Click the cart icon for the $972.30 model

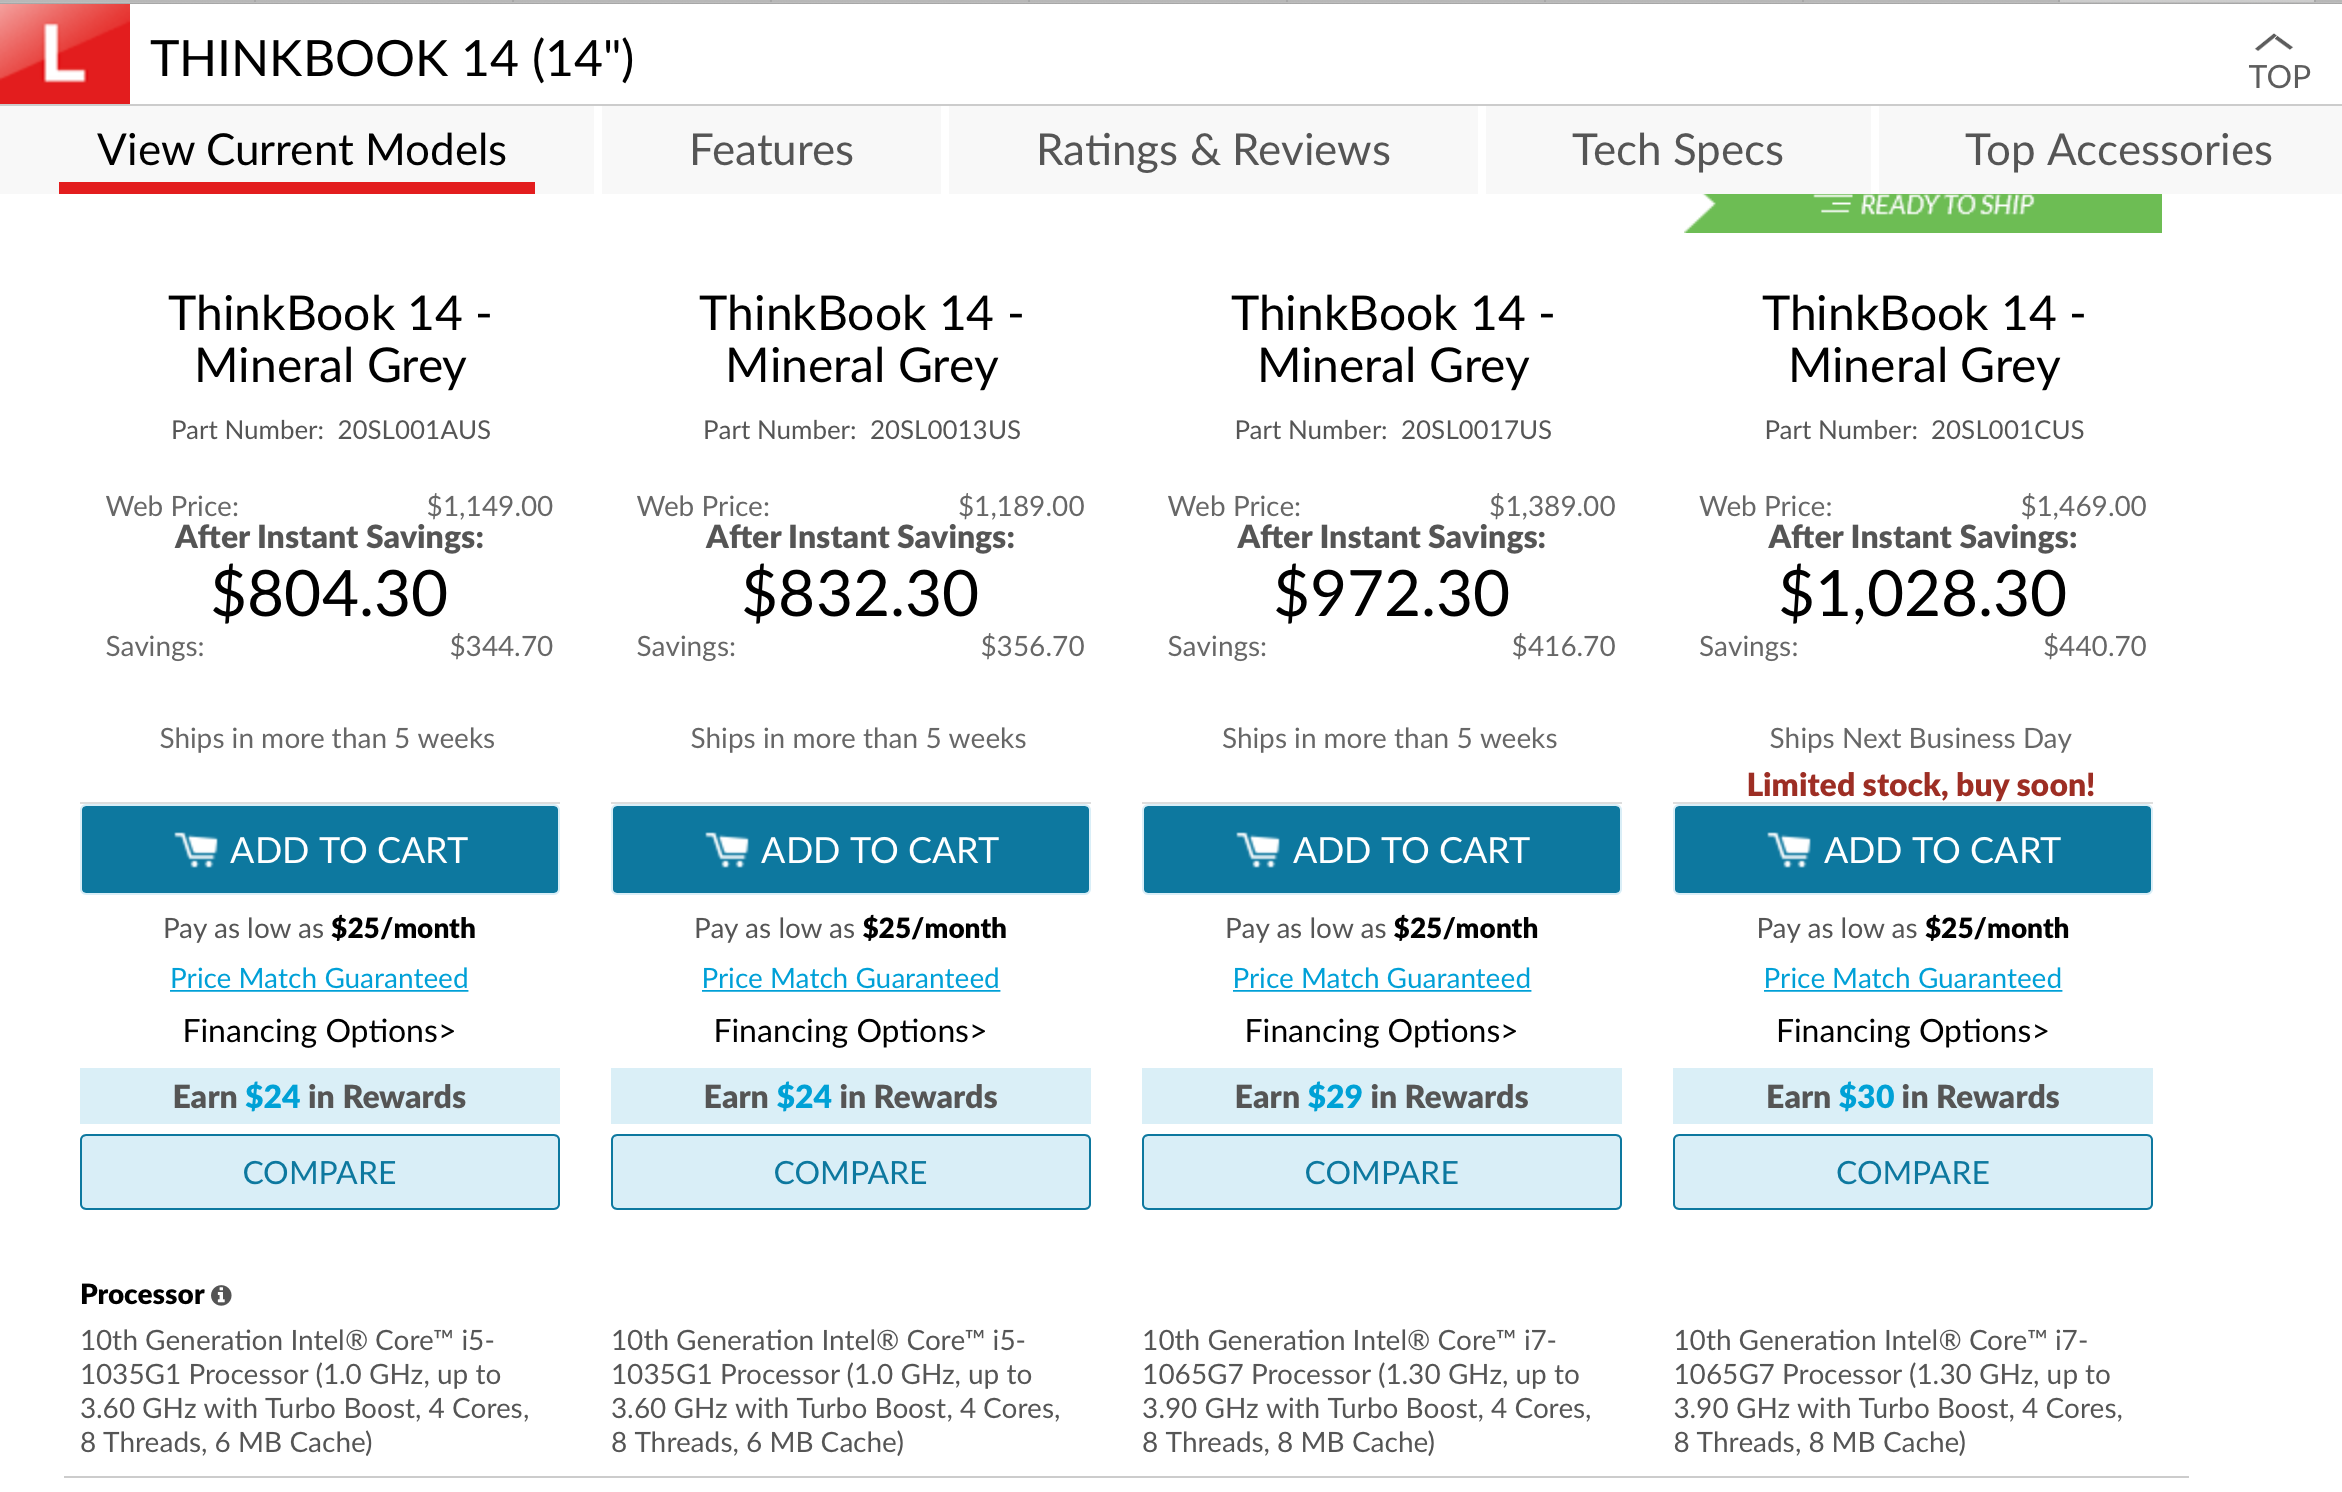coord(1258,850)
